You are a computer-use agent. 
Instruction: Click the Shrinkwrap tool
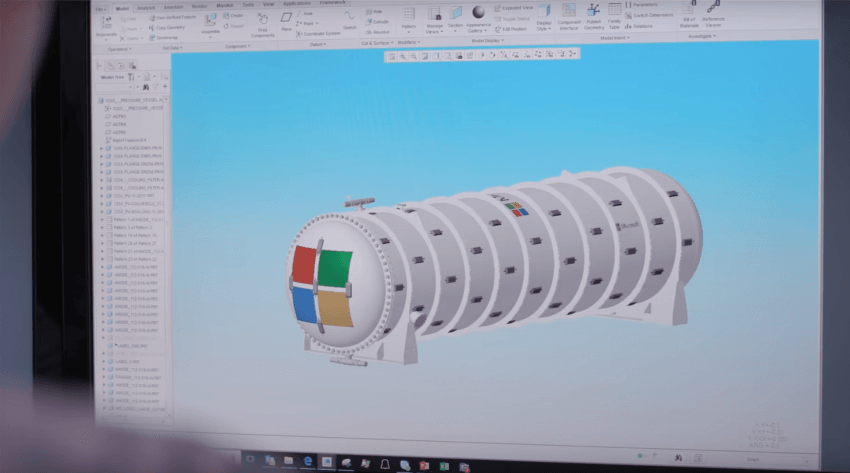pyautogui.click(x=163, y=37)
